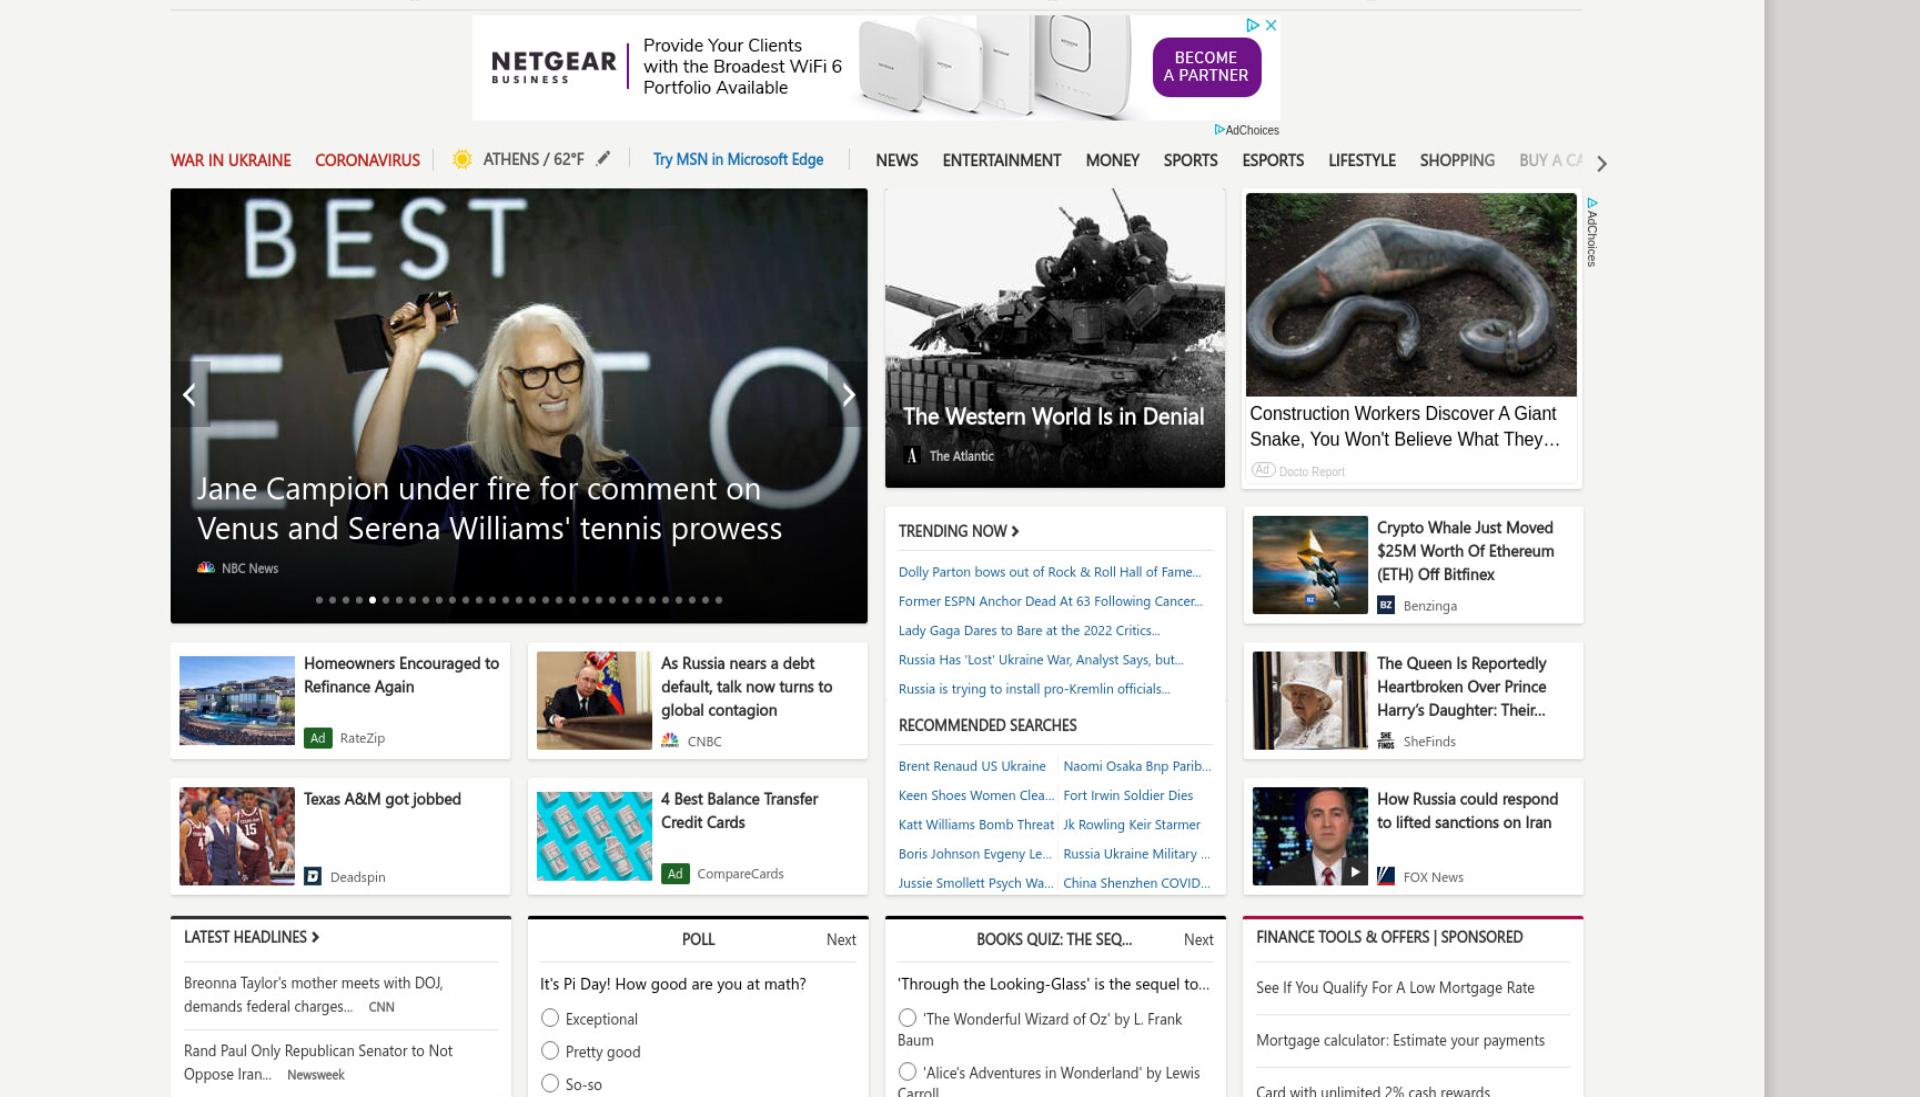Open 4 Best Balance Transfer Credit Cards
Screen dimensions: 1920x1097
coord(739,810)
